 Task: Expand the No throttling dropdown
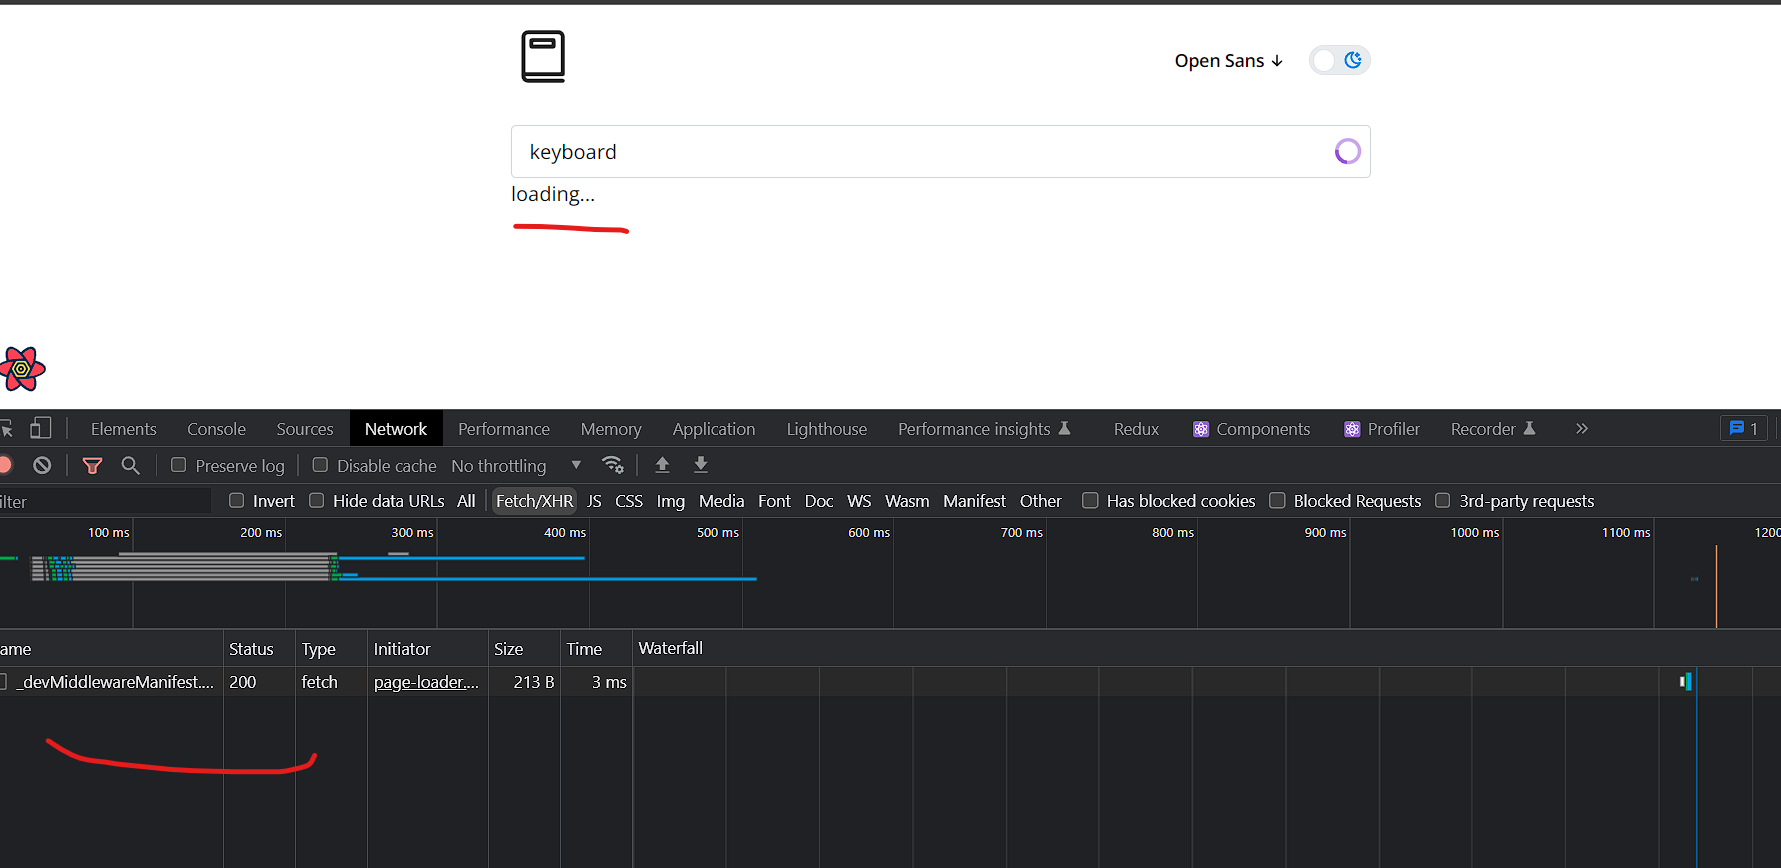coord(515,466)
